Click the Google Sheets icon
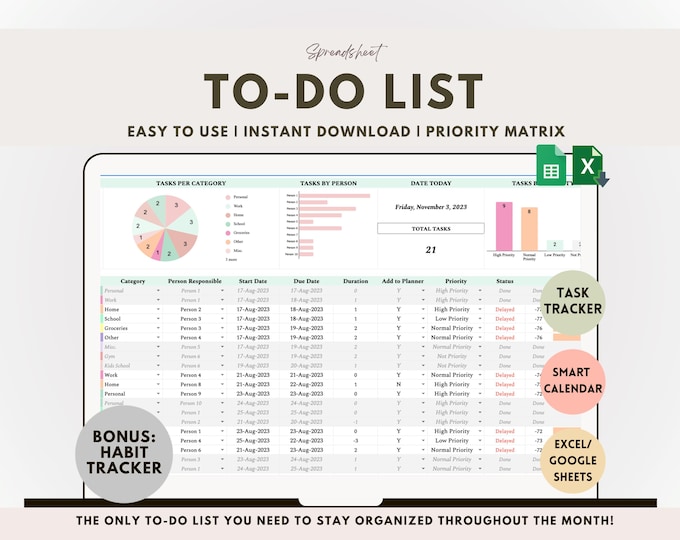The image size is (680, 540). point(551,165)
